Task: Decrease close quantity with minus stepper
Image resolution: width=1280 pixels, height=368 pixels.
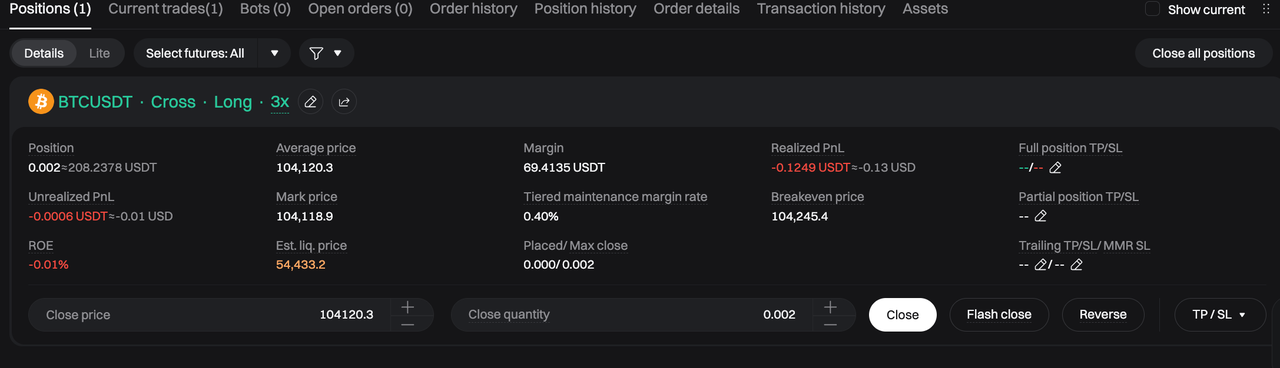Action: (830, 323)
